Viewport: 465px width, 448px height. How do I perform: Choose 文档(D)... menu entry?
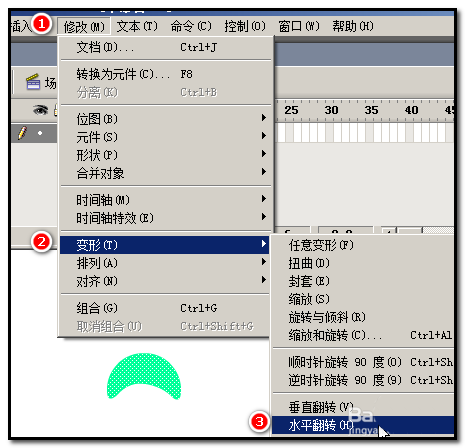166,48
